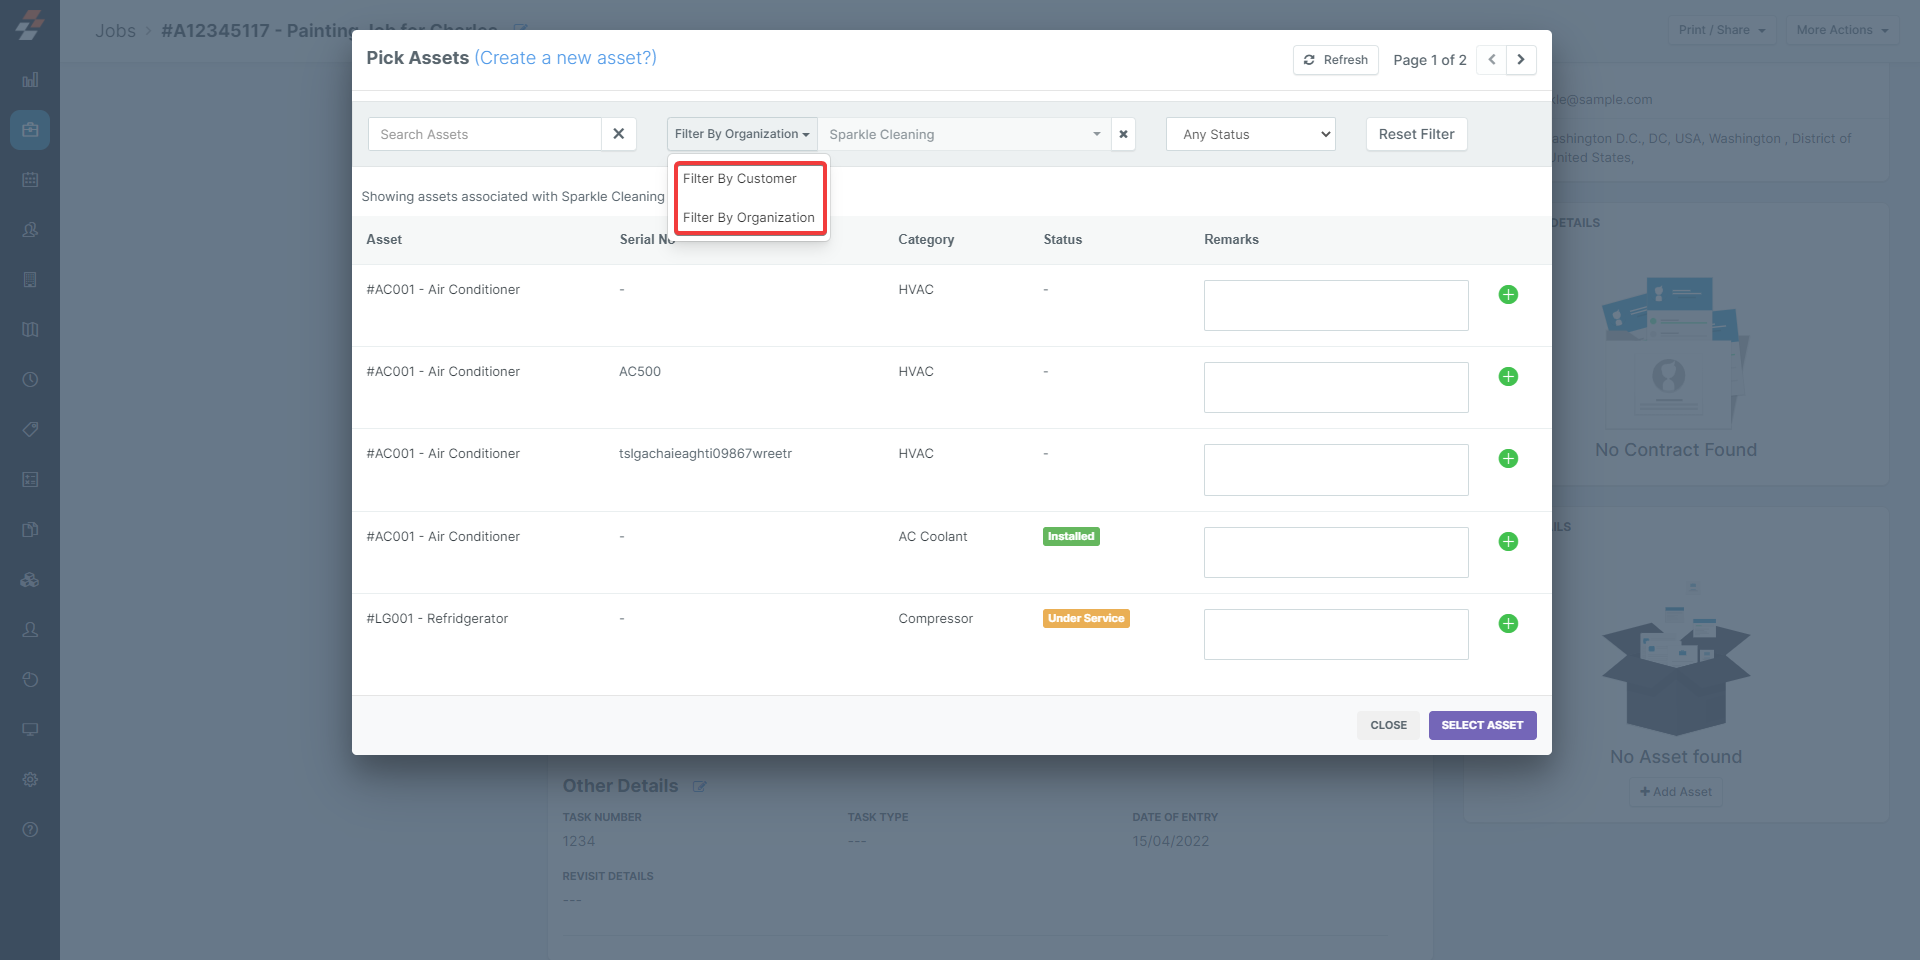Add the Refridgerator asset with plus icon

pyautogui.click(x=1508, y=624)
